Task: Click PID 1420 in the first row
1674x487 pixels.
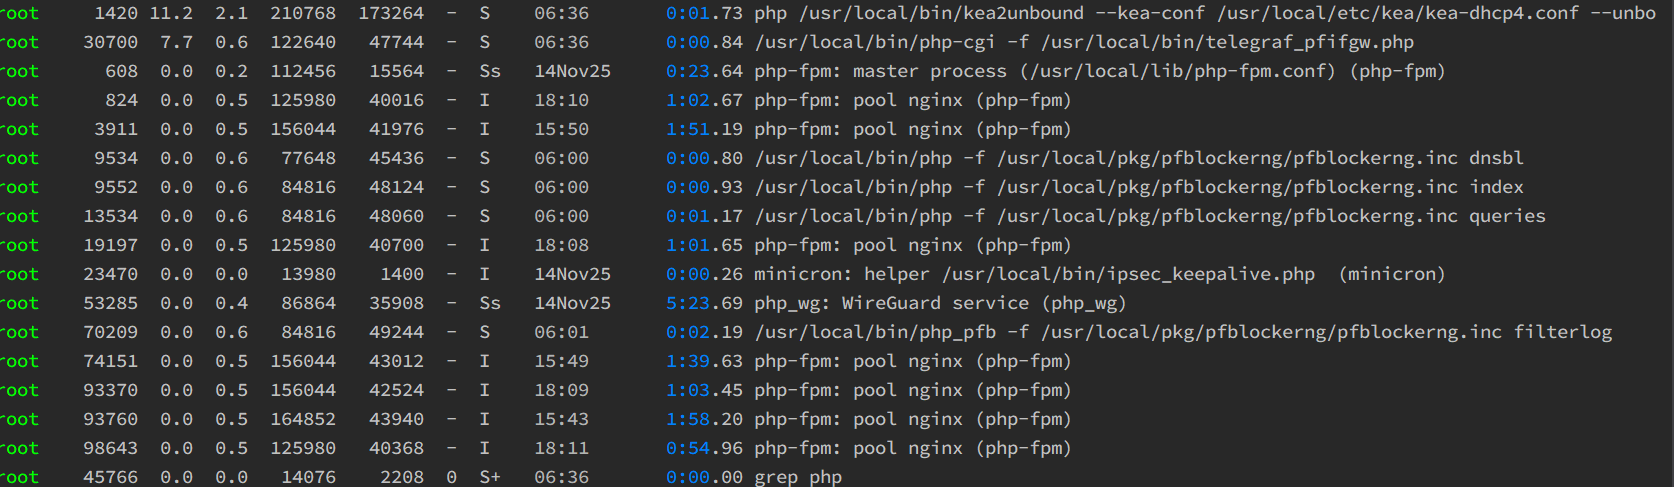Action: [x=116, y=14]
